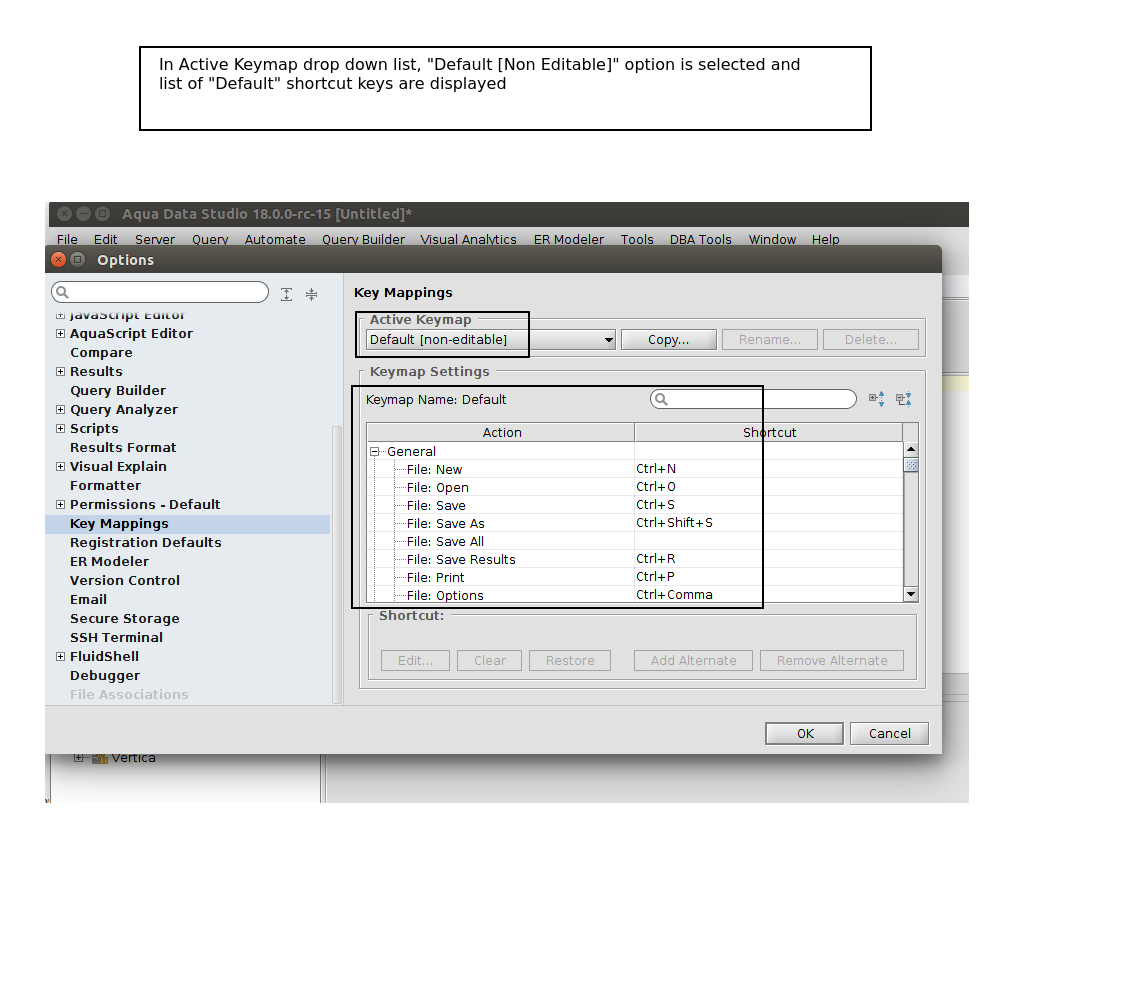
Task: Open the Tools menu
Action: 637,239
